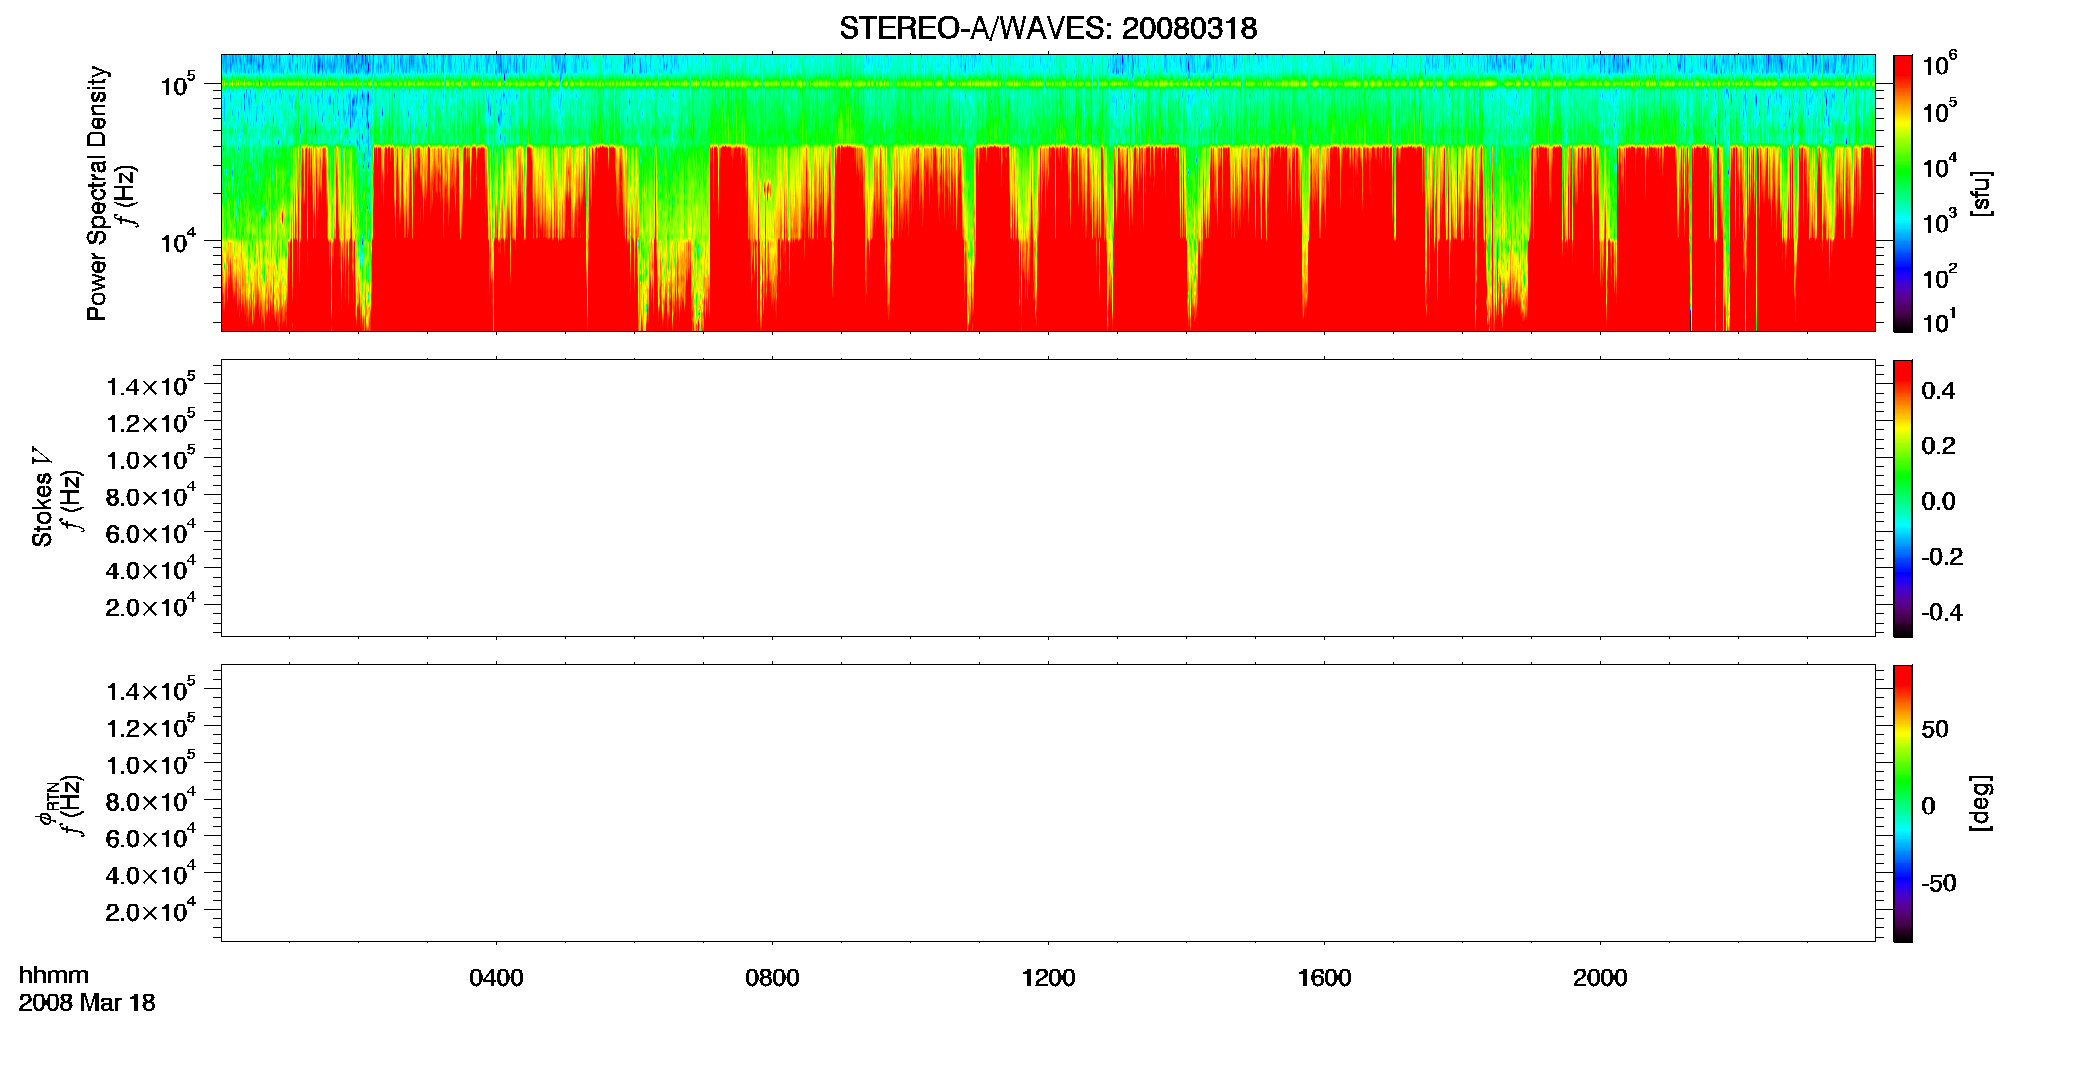2096x1080 pixels.
Task: Click the Stokes V axis label
Action: pyautogui.click(x=42, y=498)
